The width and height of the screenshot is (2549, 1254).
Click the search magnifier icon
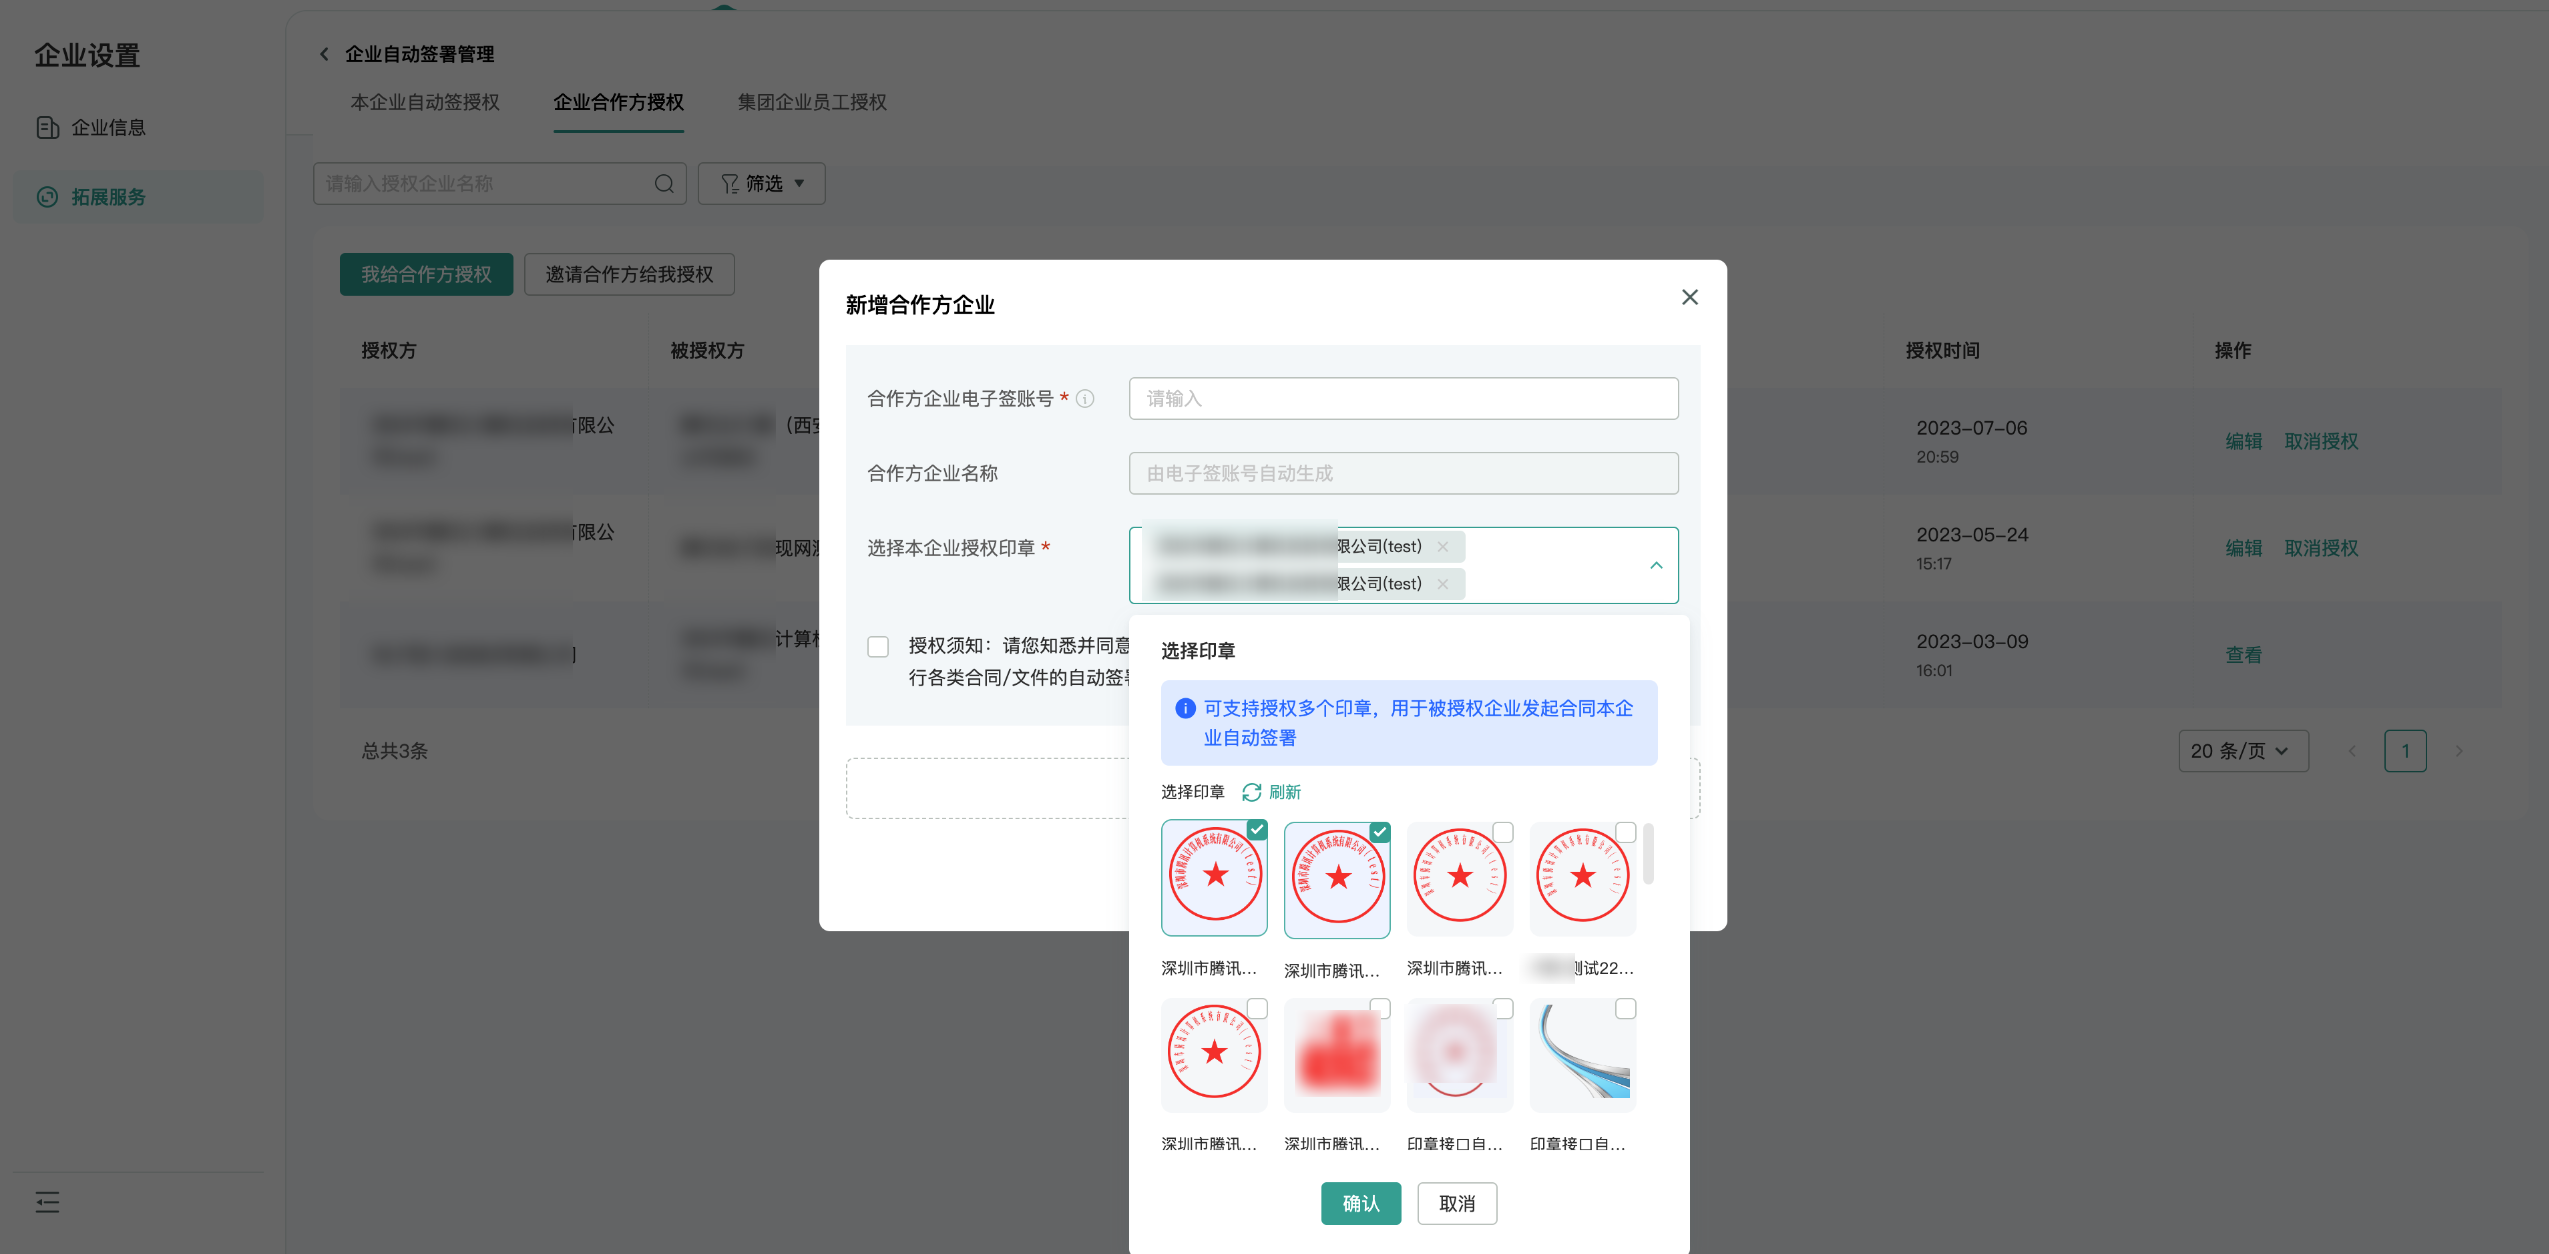(x=664, y=184)
